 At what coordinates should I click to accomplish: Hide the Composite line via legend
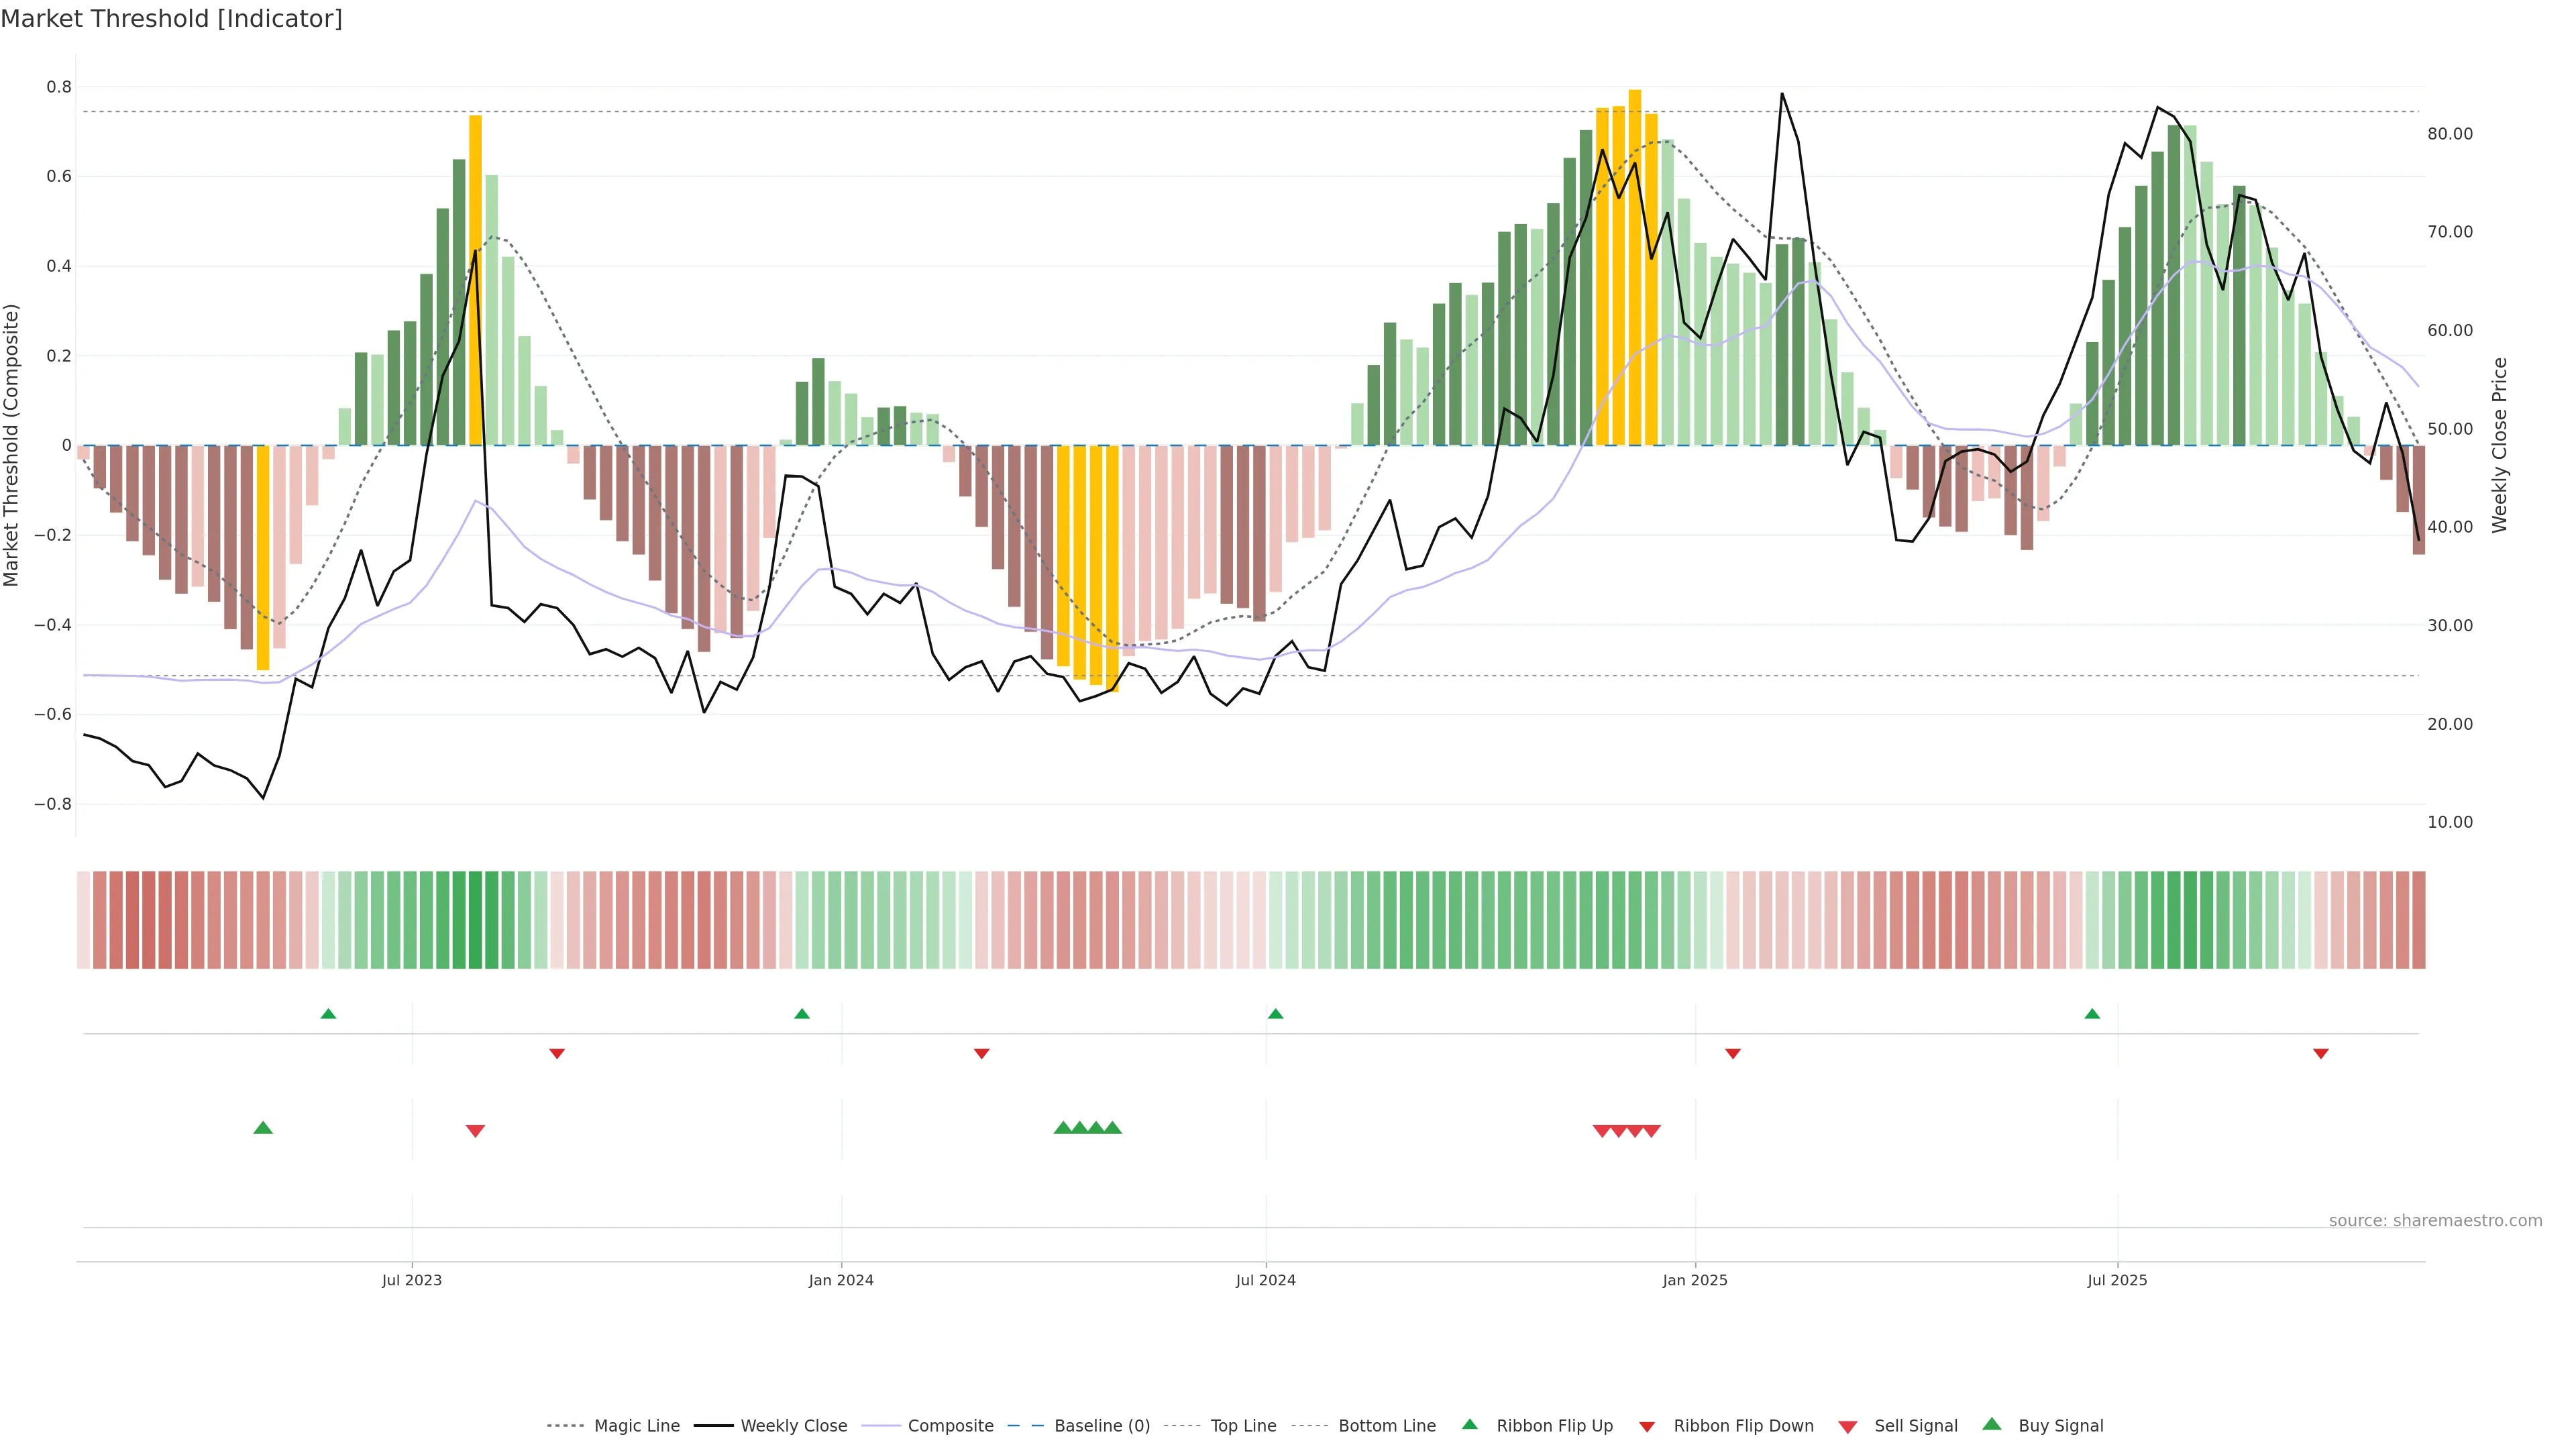click(950, 1426)
